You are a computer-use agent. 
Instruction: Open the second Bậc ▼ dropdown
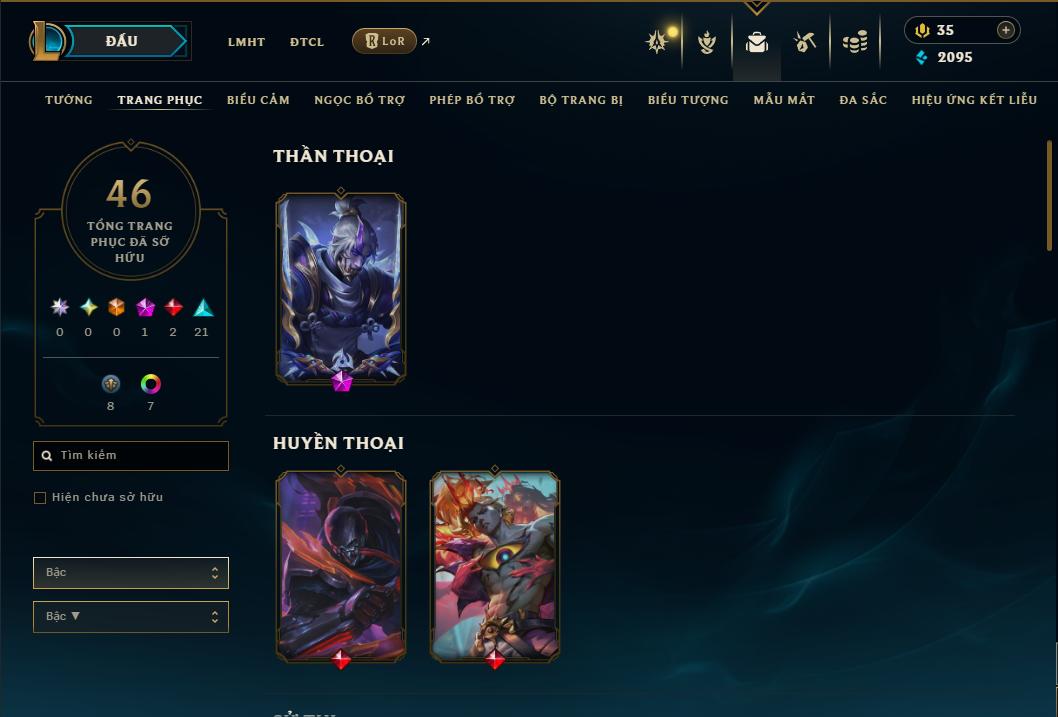pyautogui.click(x=131, y=616)
